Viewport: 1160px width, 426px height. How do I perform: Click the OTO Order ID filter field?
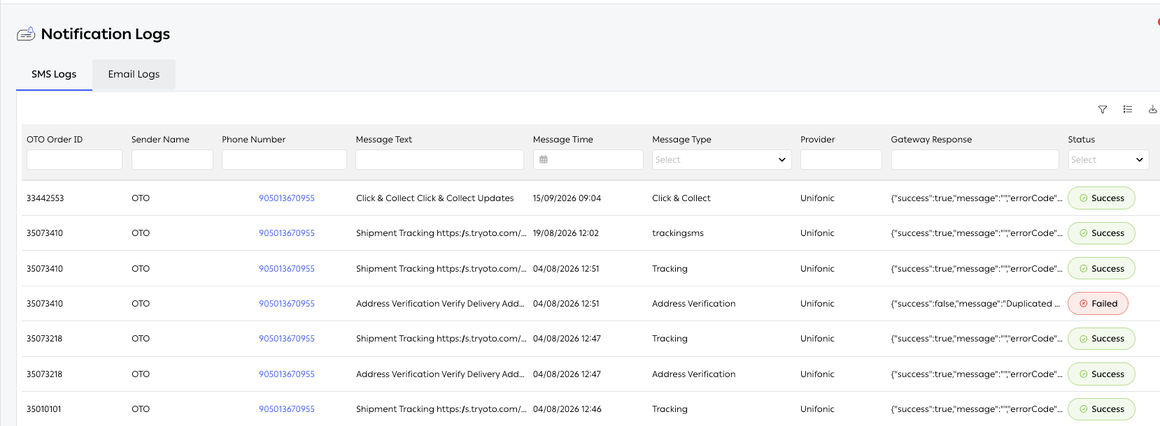(74, 160)
